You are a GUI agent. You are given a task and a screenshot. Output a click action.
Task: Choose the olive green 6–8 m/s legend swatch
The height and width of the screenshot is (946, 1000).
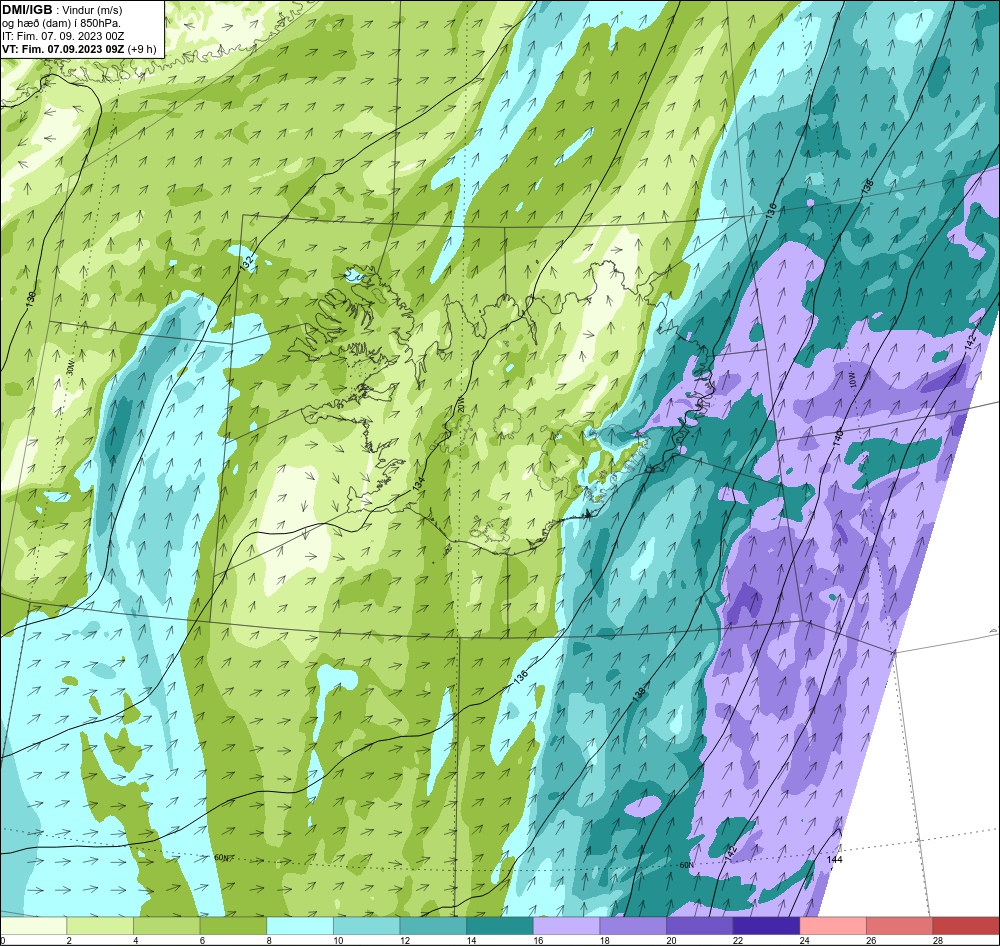[233, 926]
